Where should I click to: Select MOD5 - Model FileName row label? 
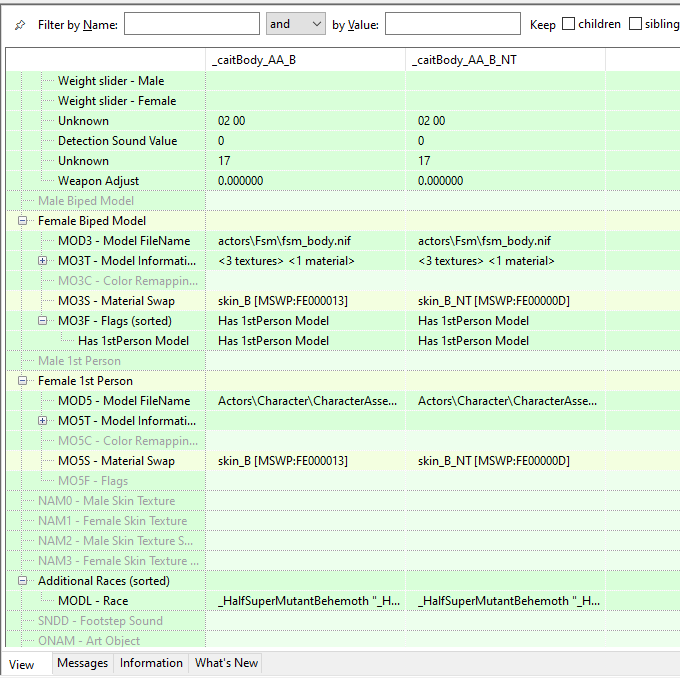pos(124,401)
